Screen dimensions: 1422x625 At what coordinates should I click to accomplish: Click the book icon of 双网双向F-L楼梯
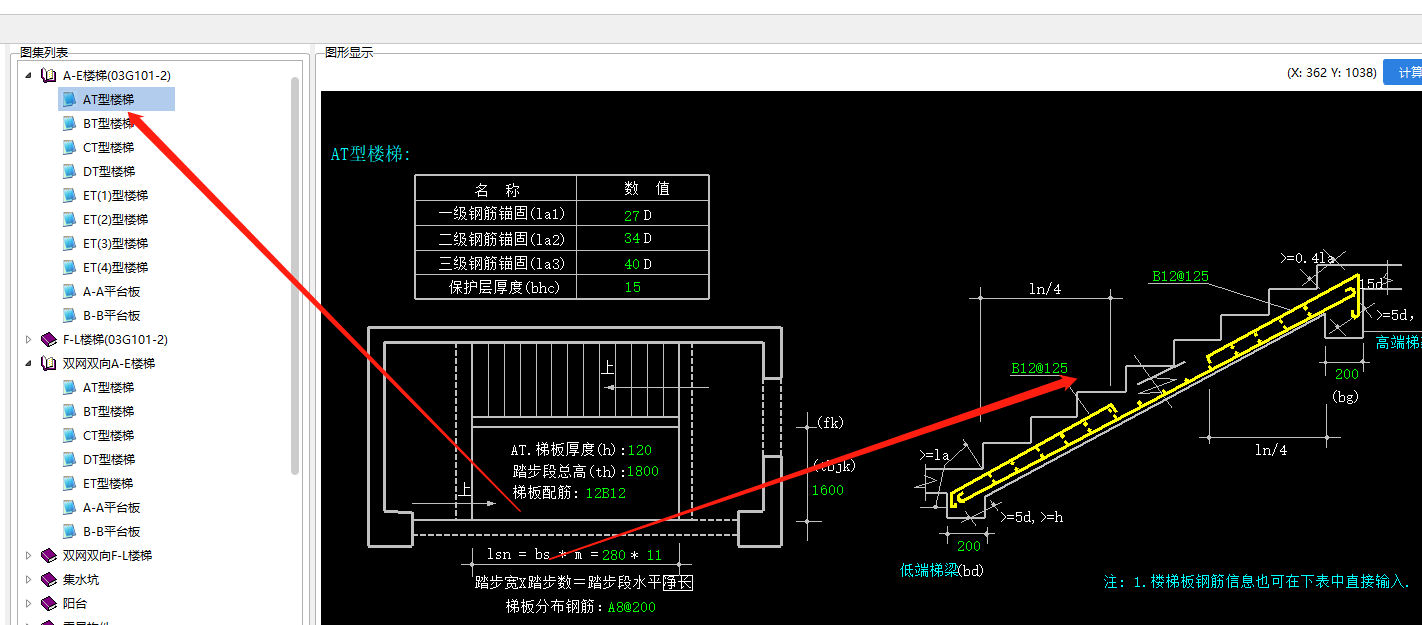[x=48, y=555]
